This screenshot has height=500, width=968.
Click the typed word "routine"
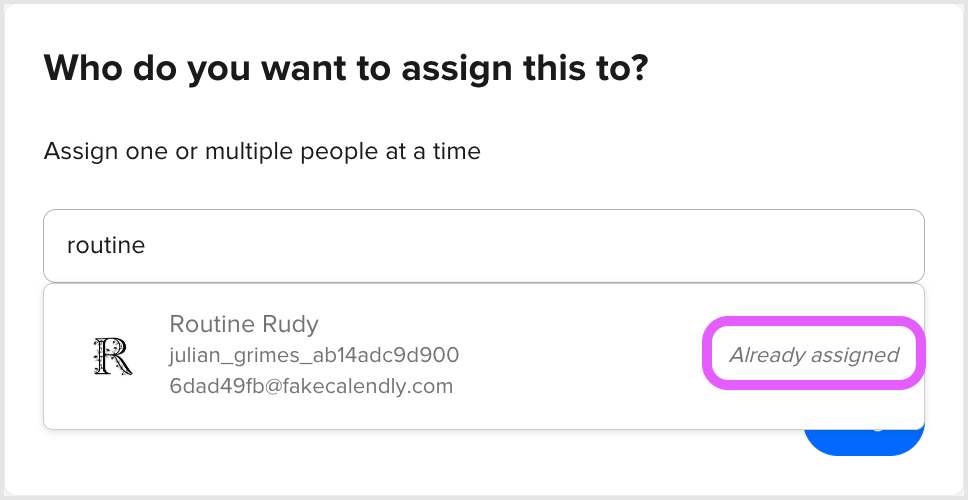pyautogui.click(x=106, y=246)
